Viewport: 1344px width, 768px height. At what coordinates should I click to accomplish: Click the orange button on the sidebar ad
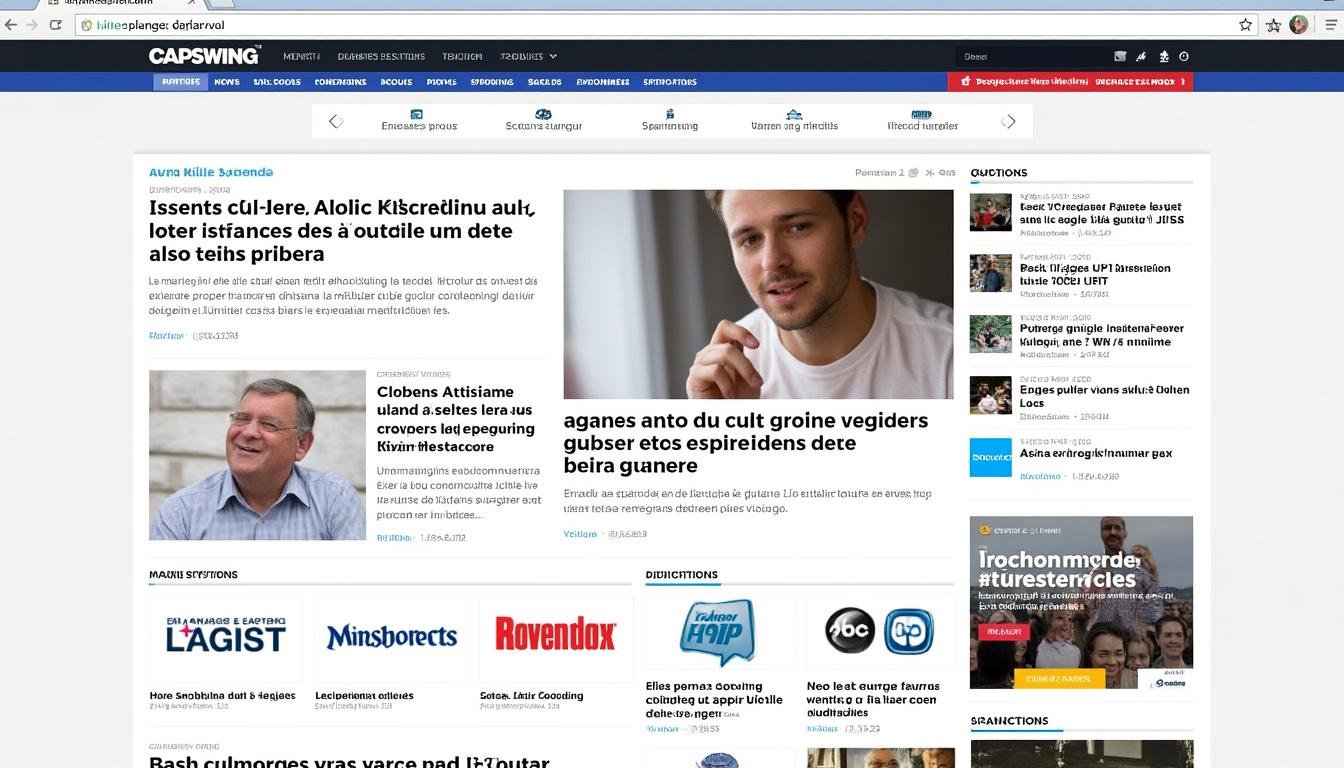tap(1059, 678)
